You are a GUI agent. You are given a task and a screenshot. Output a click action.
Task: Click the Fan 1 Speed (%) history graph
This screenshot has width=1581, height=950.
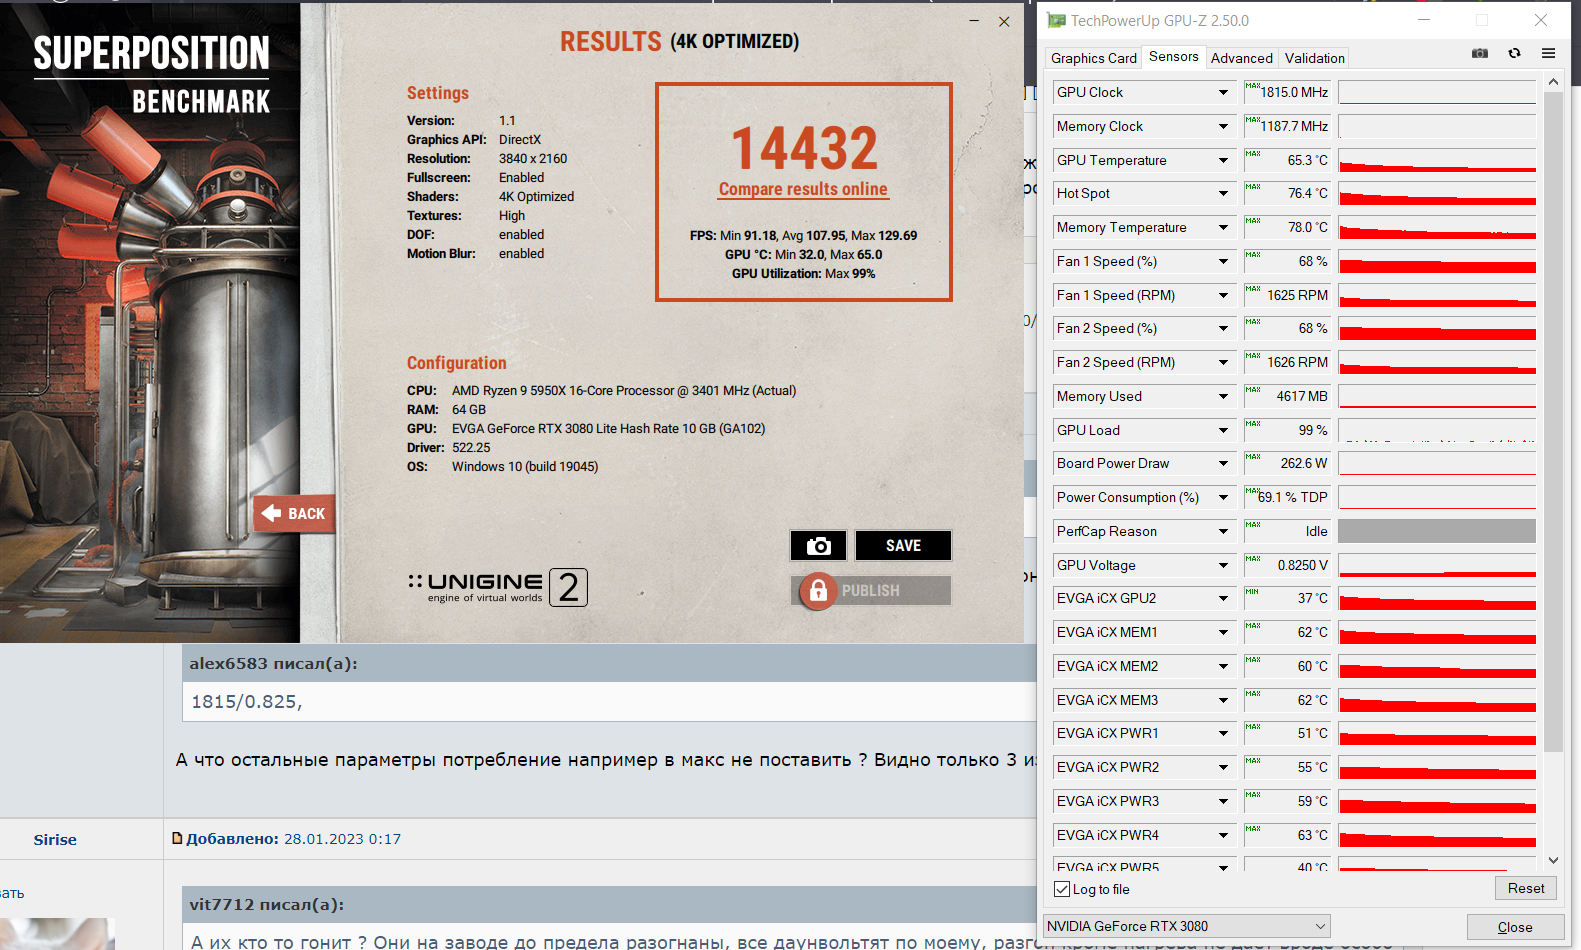(x=1437, y=261)
